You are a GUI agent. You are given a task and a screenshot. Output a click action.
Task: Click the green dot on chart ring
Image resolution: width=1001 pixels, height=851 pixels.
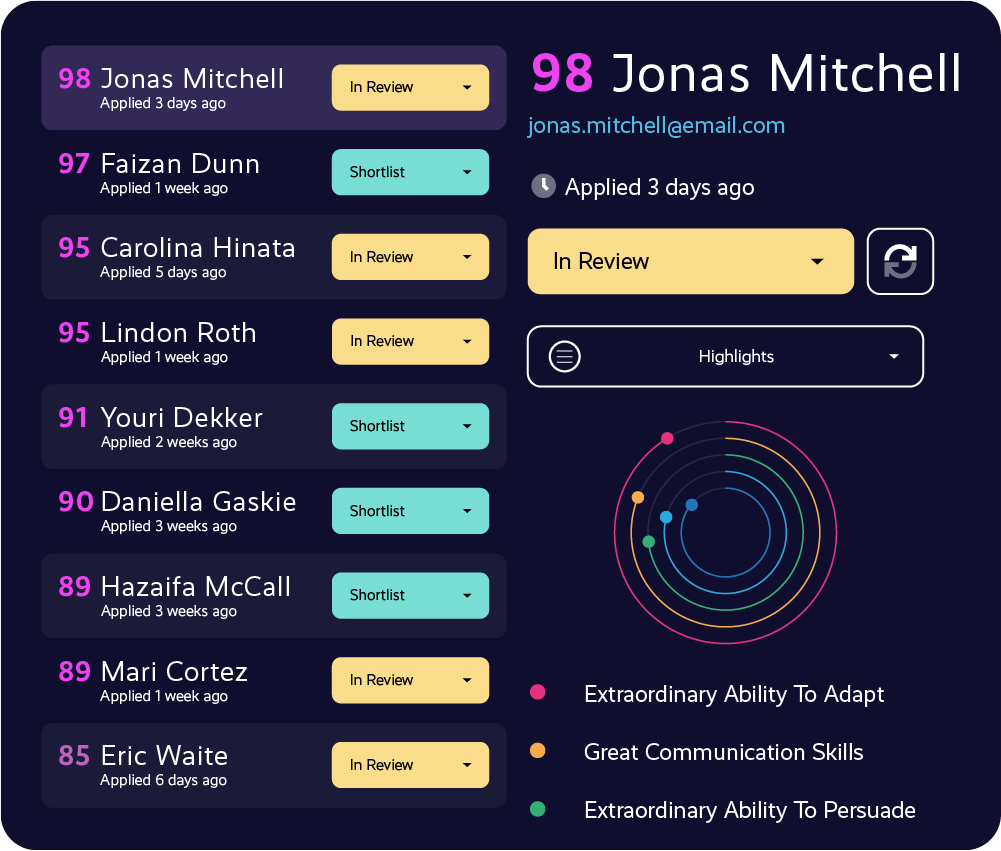649,542
